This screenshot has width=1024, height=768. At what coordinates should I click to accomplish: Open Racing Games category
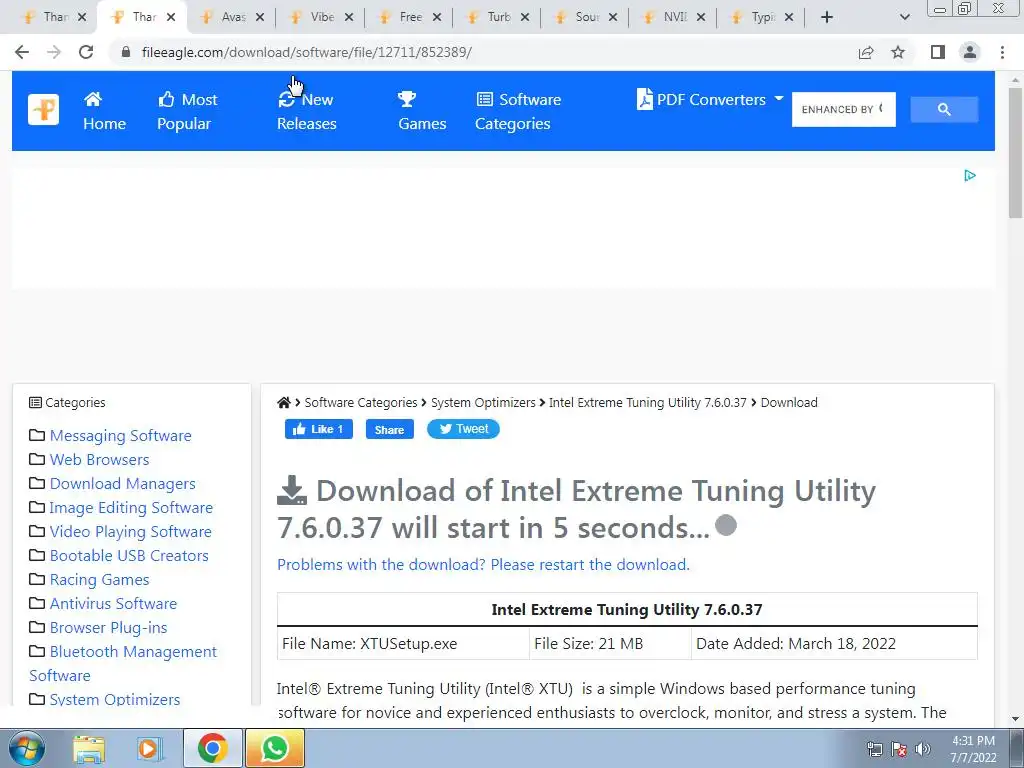99,580
